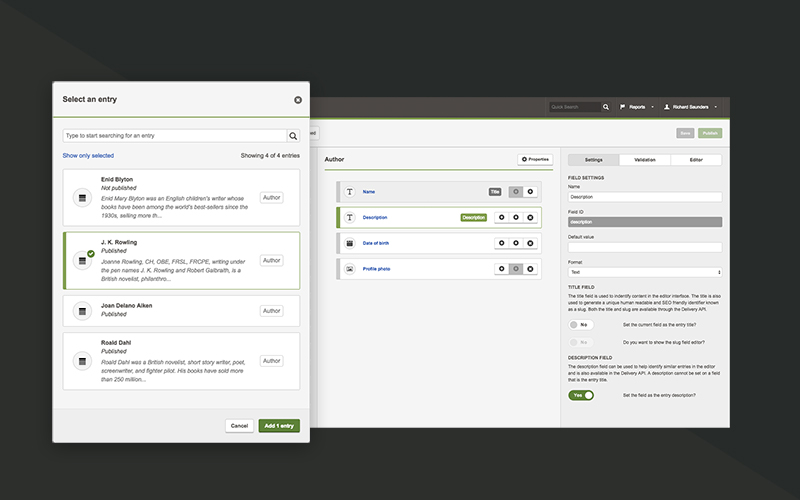Expand the Richard Saunders user menu arrow
The height and width of the screenshot is (500, 800).
click(715, 107)
